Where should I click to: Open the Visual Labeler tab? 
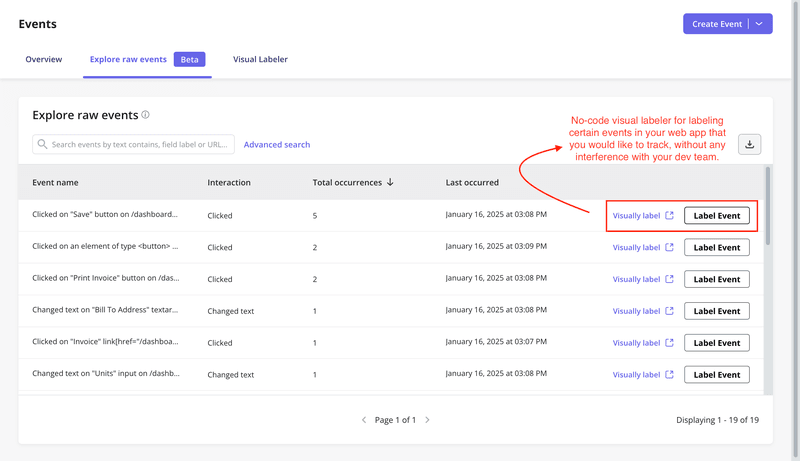pyautogui.click(x=260, y=60)
